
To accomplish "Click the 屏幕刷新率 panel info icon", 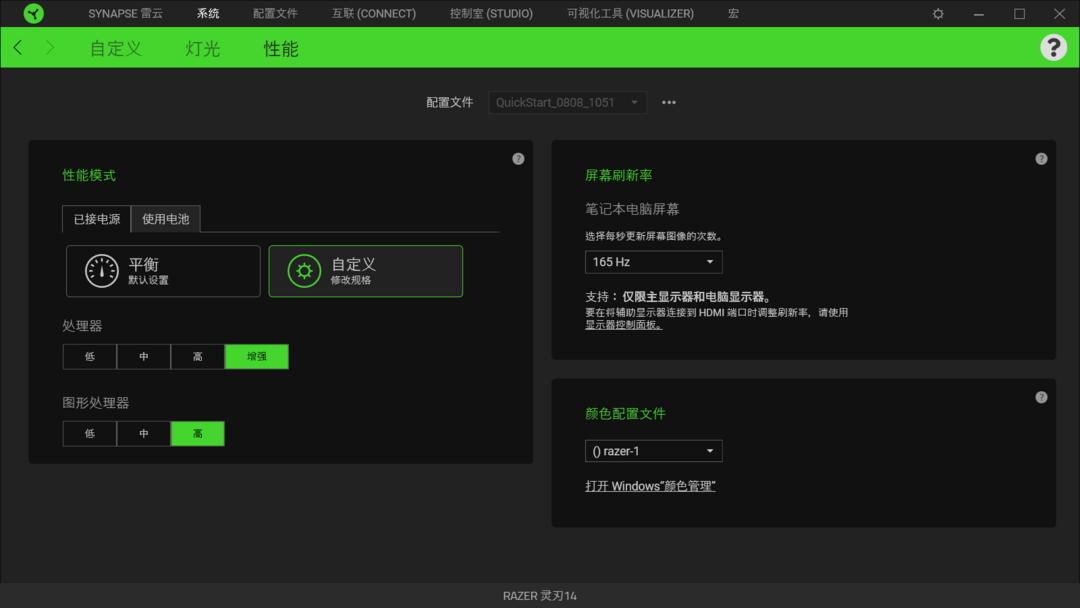I will pyautogui.click(x=1041, y=158).
